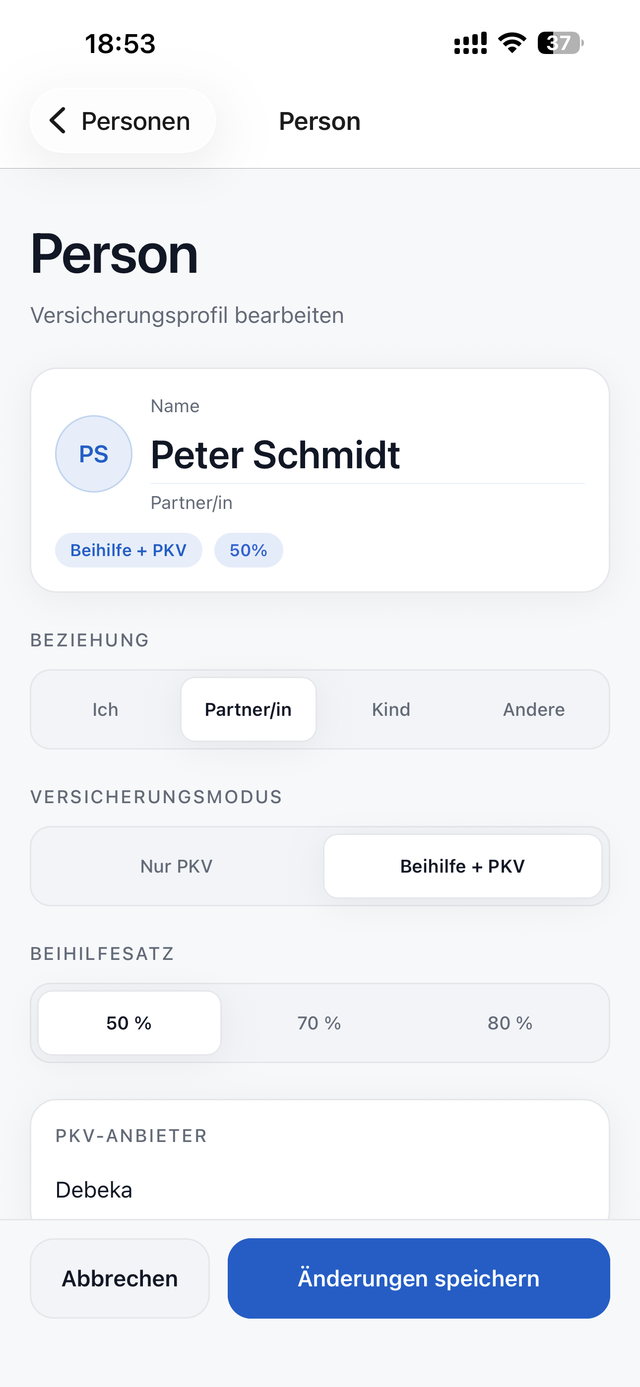Select the 80 % Beihilfesatz segment
Screen dimensions: 640x1387
[x=509, y=1023]
